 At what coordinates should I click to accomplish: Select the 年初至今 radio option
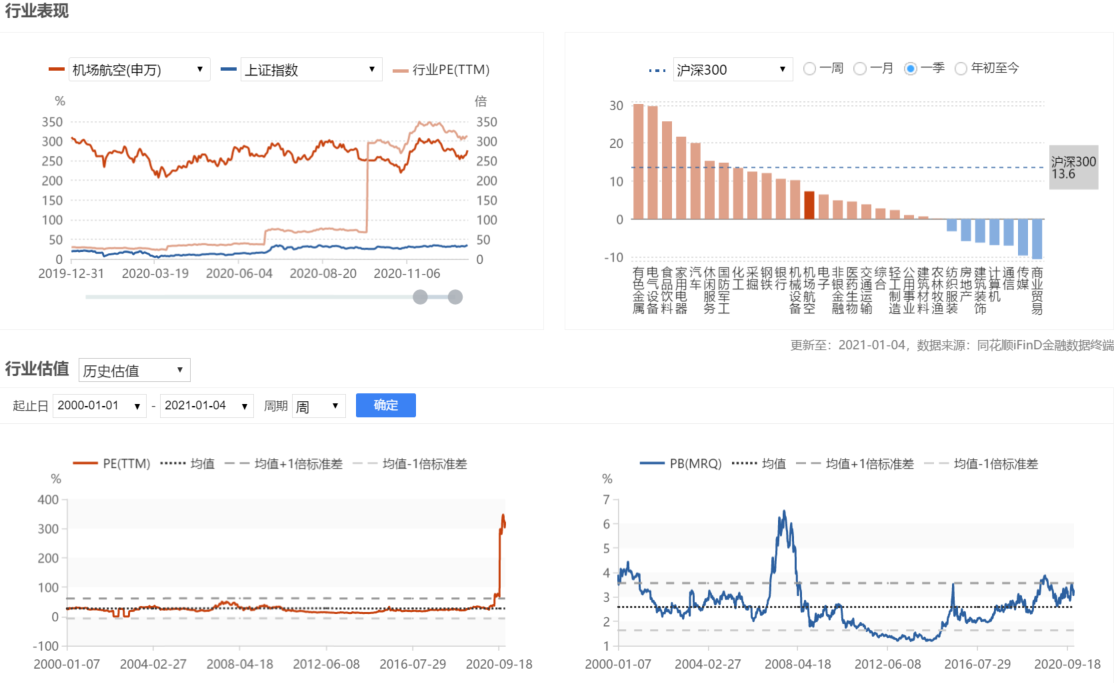(961, 69)
